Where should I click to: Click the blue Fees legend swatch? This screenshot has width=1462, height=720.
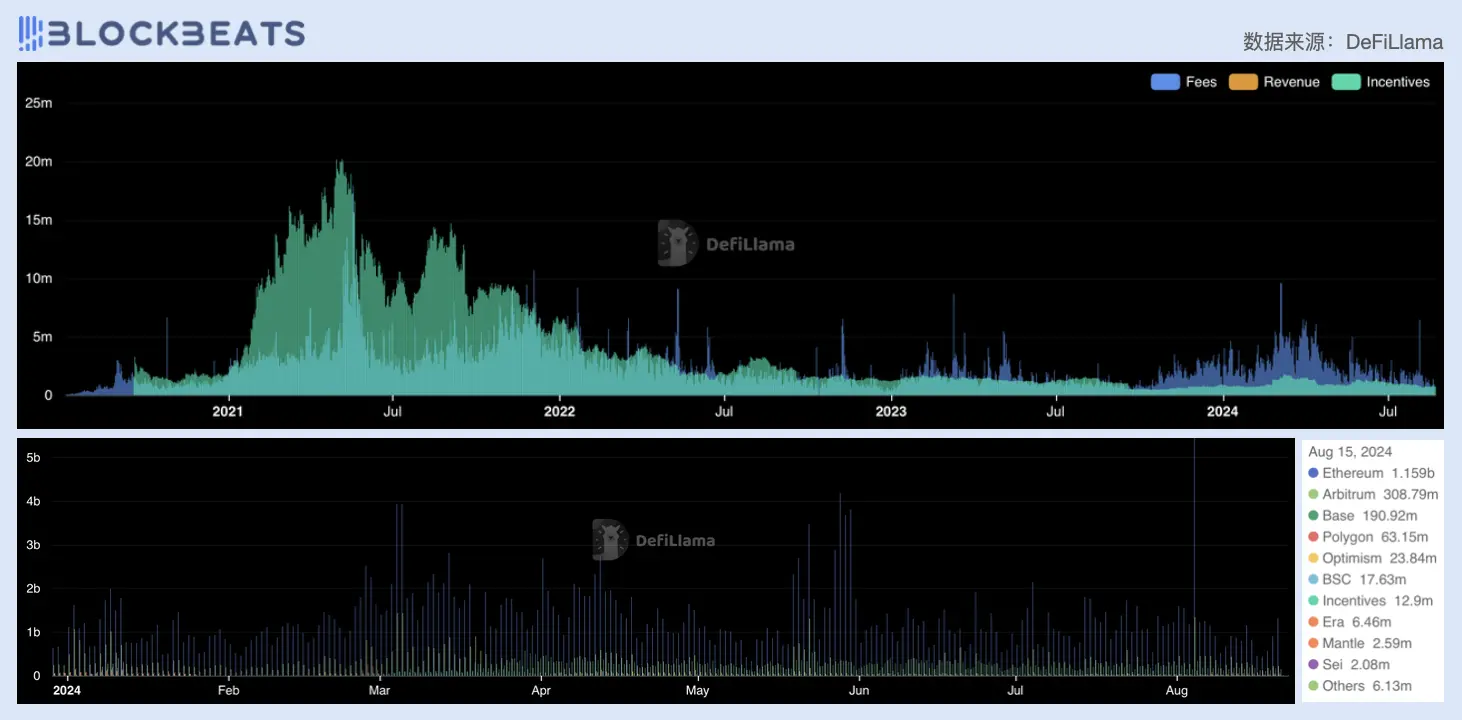tap(1165, 82)
